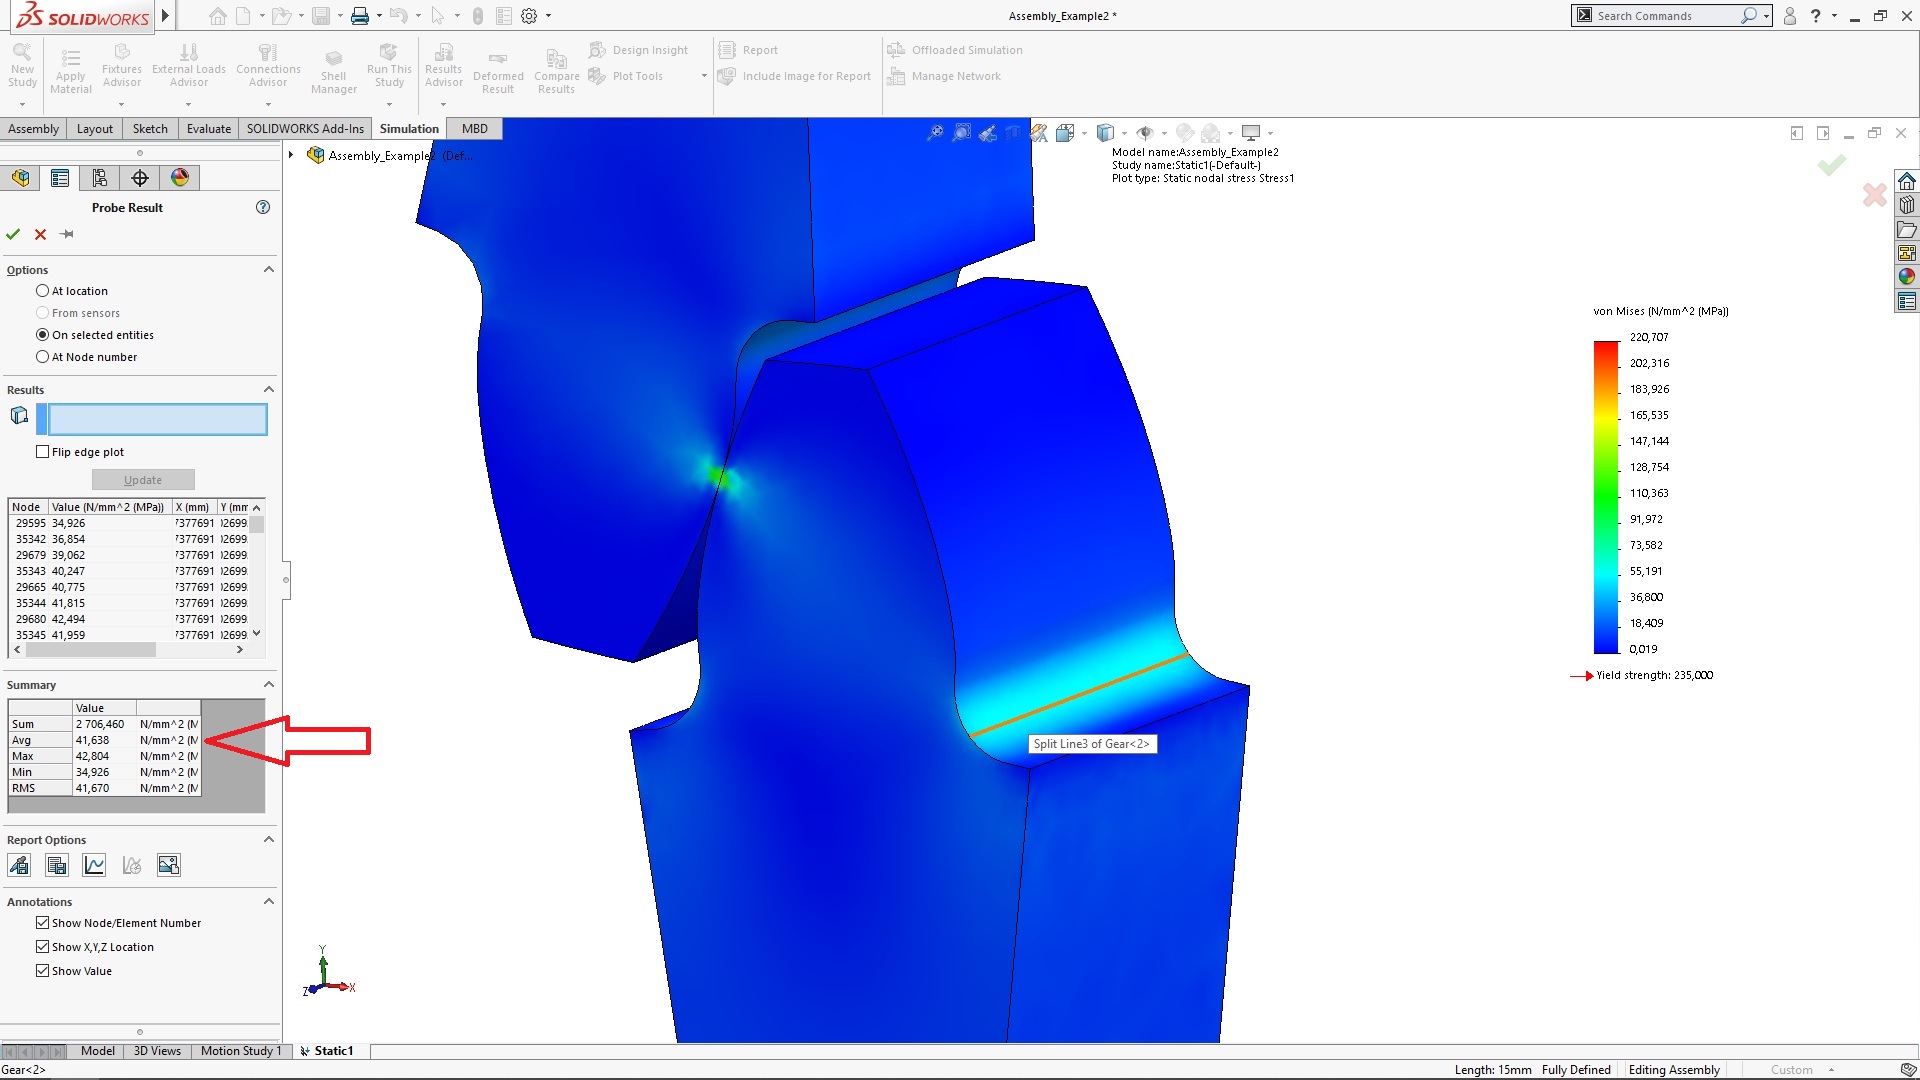Screen dimensions: 1920x1080
Task: Open the Plot Tools dropdown arrow
Action: (x=704, y=76)
